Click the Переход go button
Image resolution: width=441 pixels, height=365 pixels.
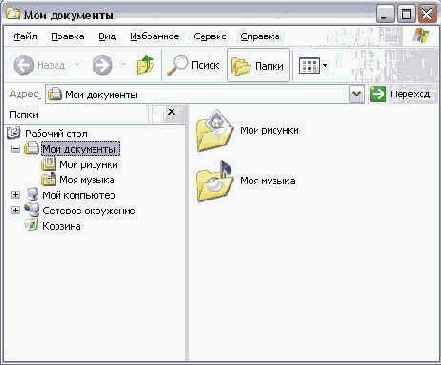[x=400, y=94]
